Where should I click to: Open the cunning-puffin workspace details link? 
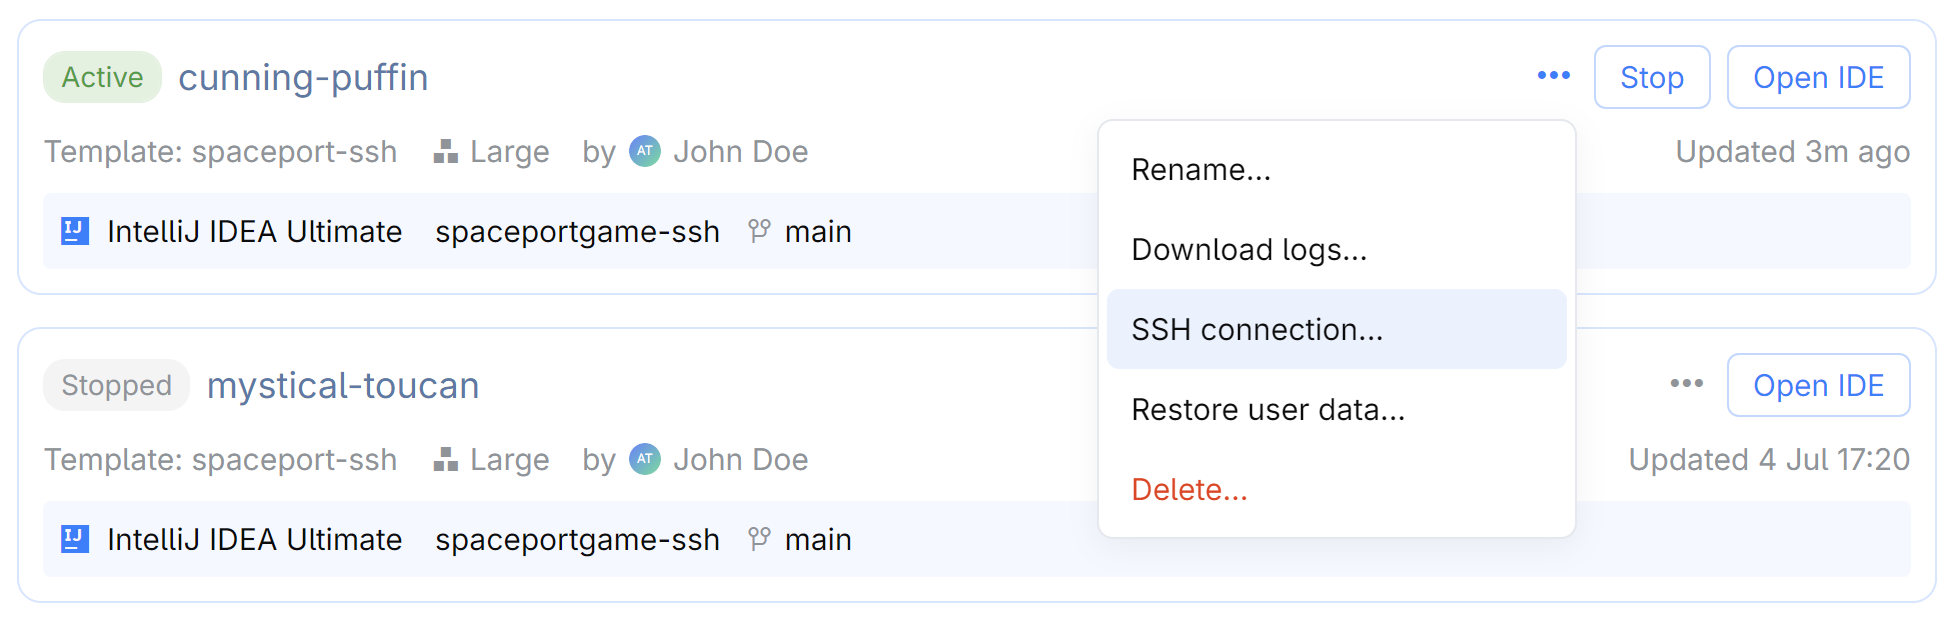tap(303, 77)
